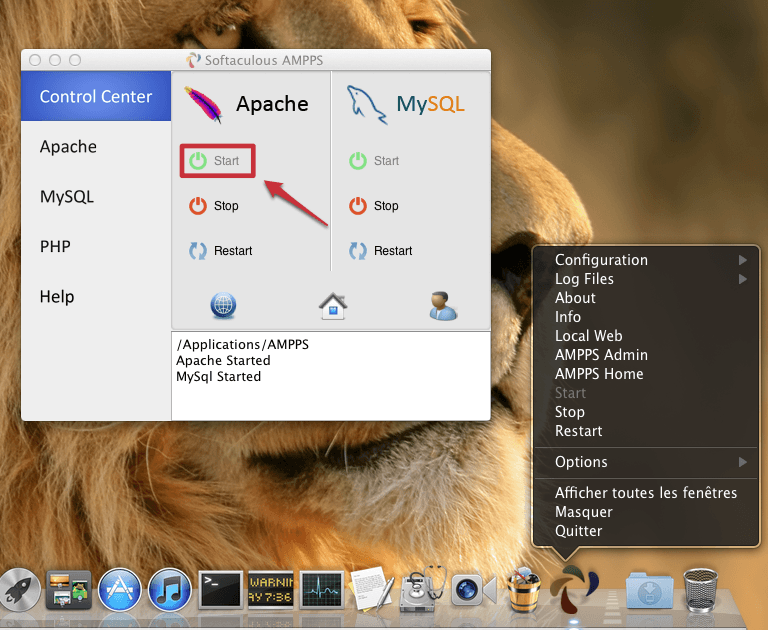Click the AMPPS icon in the Dock

tap(573, 589)
